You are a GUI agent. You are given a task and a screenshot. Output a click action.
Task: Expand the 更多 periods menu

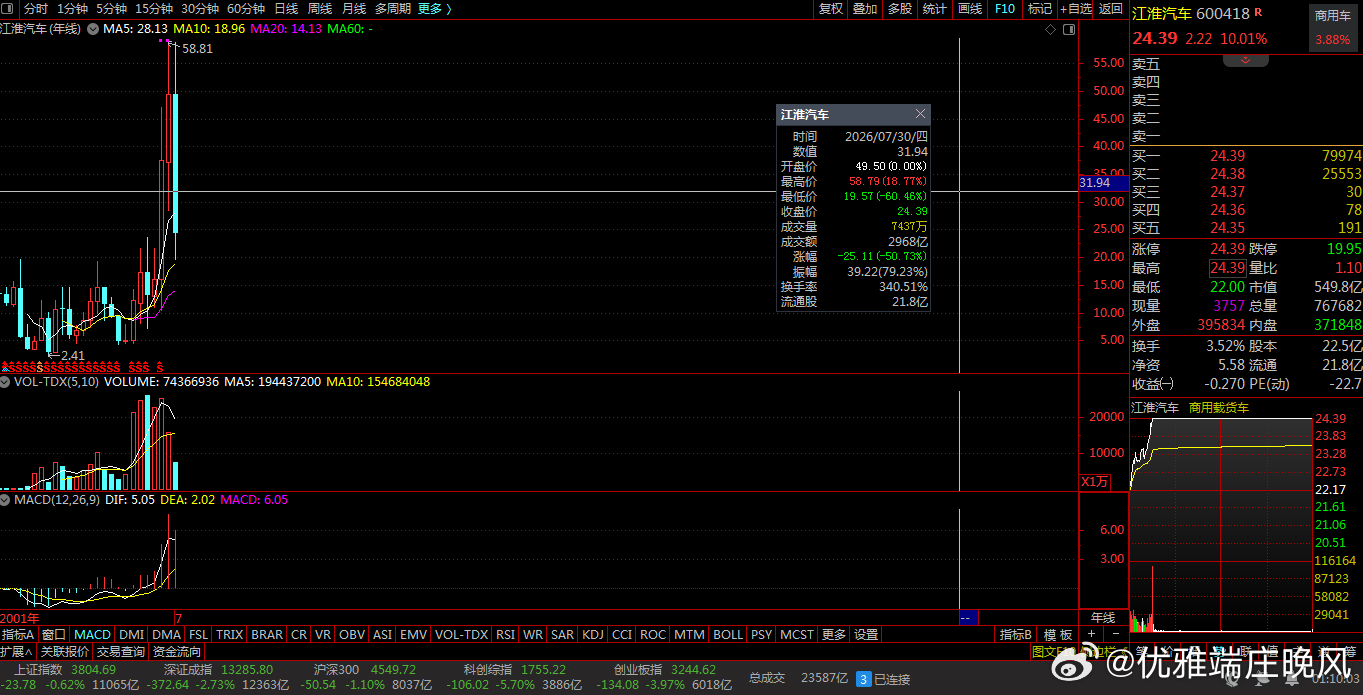coord(435,9)
